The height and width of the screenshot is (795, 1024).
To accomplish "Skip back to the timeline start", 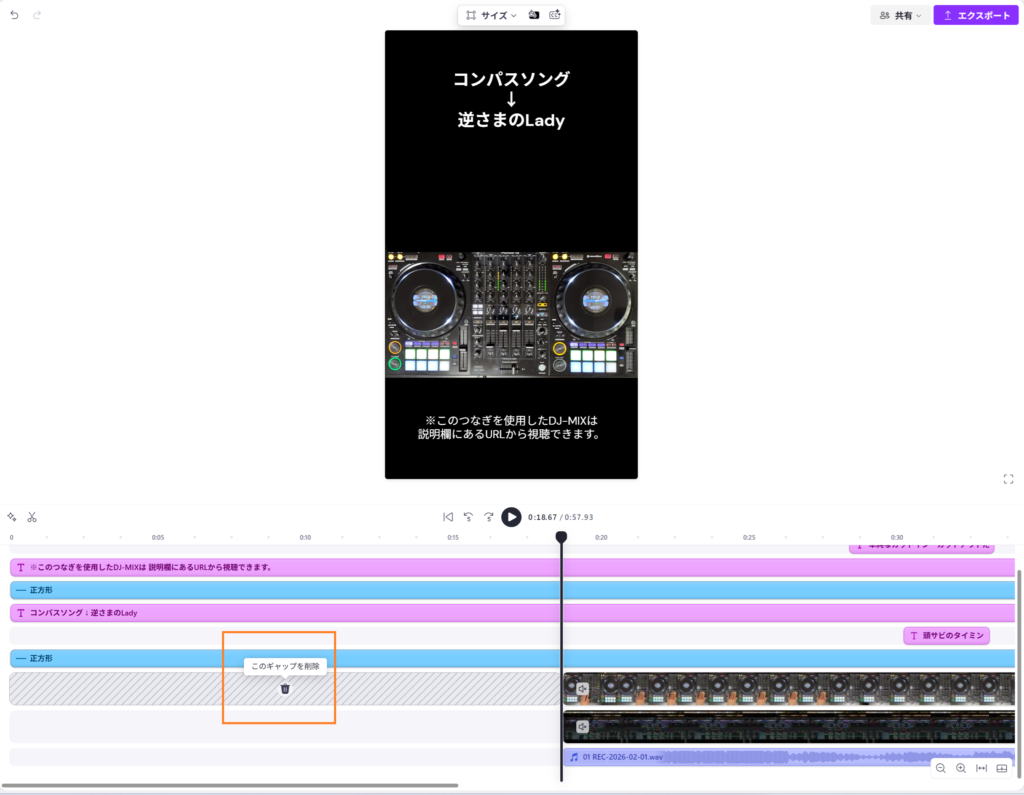I will tap(448, 517).
